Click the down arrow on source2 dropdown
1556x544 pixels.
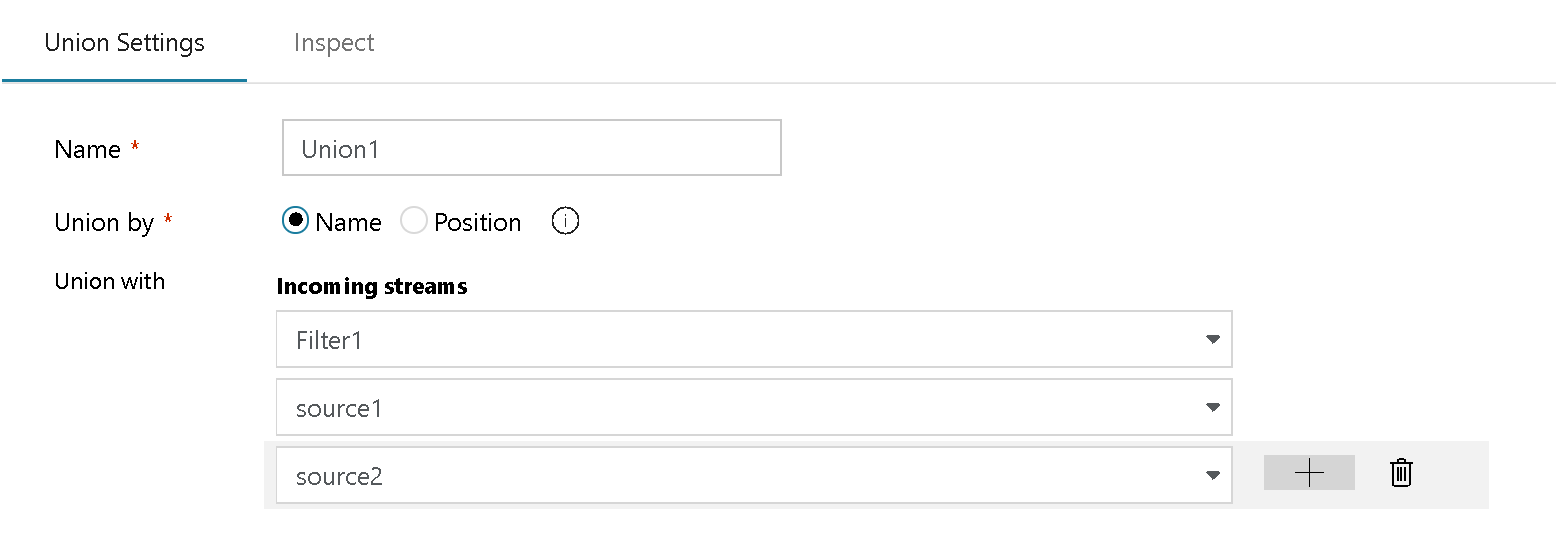click(x=1212, y=476)
